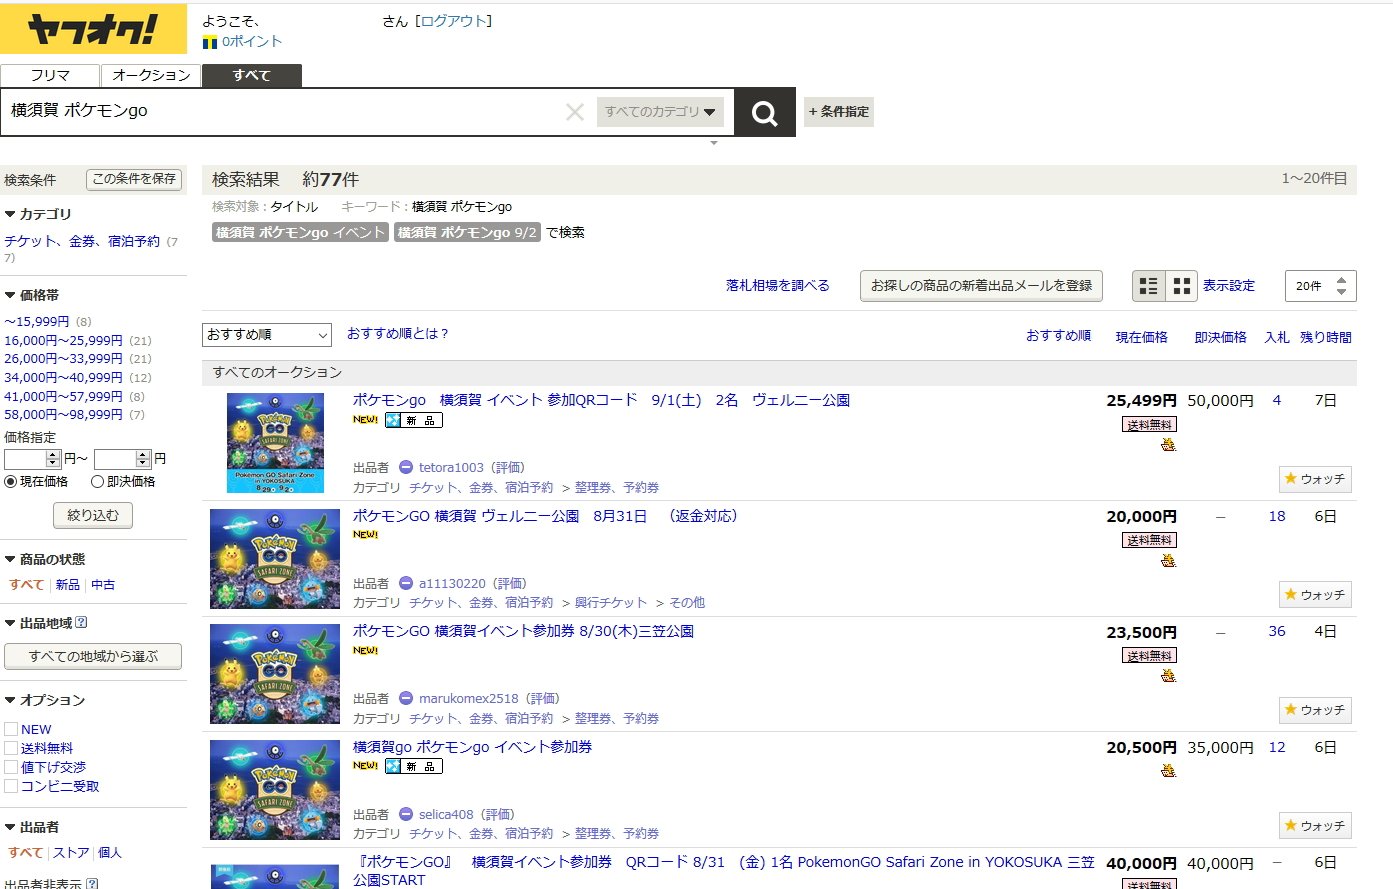Screen dimensions: 1393x889
Task: Click help icon next to 出品者非表示
Action: click(92, 883)
